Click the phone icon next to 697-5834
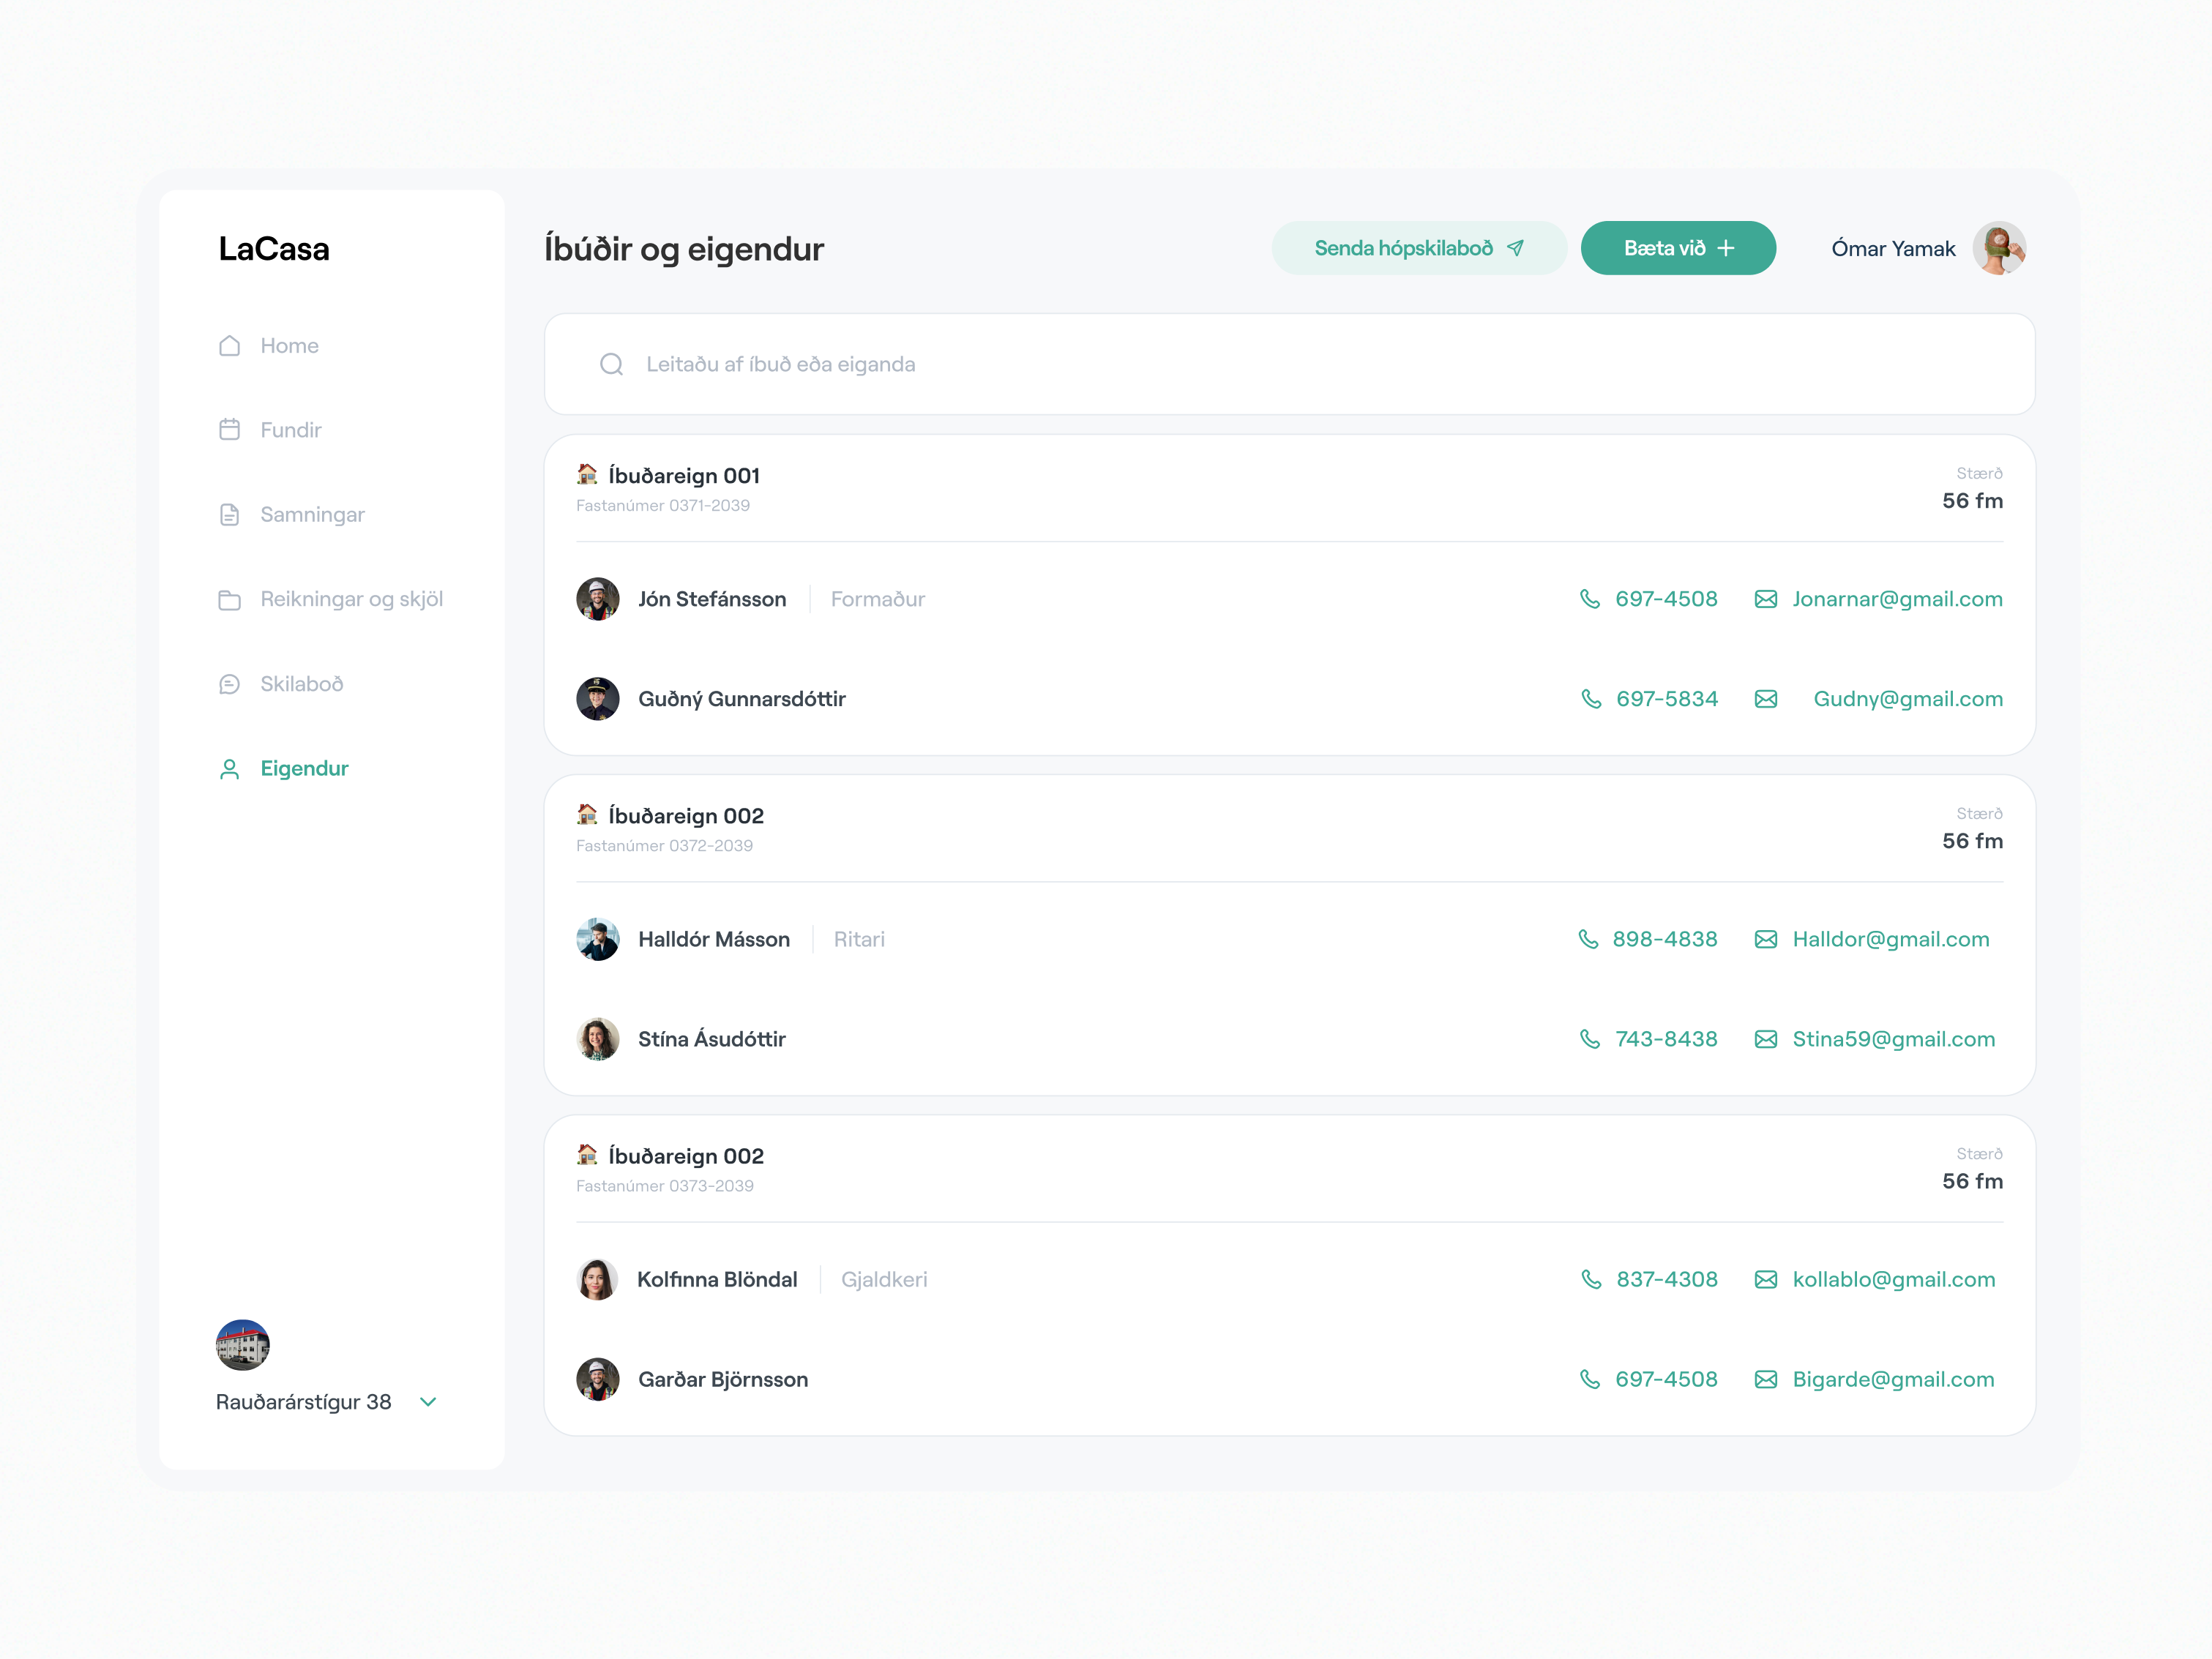This screenshot has height=1659, width=2212. 1592,699
